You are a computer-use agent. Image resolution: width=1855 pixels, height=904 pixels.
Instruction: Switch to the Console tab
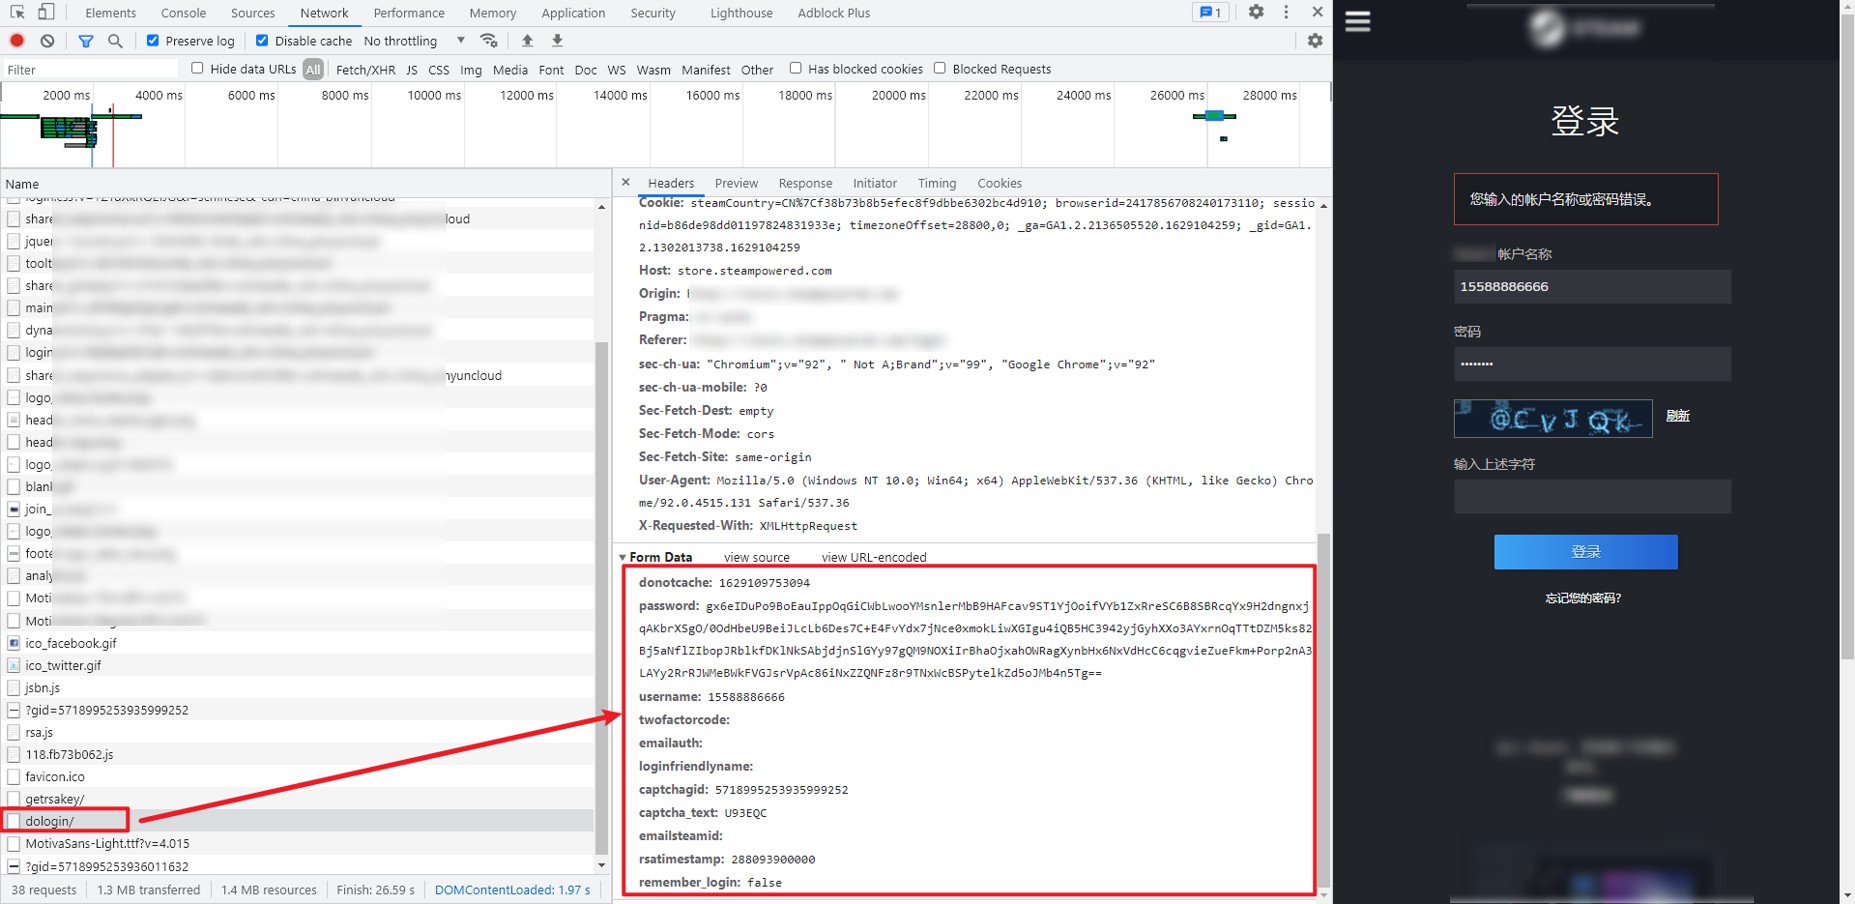pyautogui.click(x=183, y=13)
